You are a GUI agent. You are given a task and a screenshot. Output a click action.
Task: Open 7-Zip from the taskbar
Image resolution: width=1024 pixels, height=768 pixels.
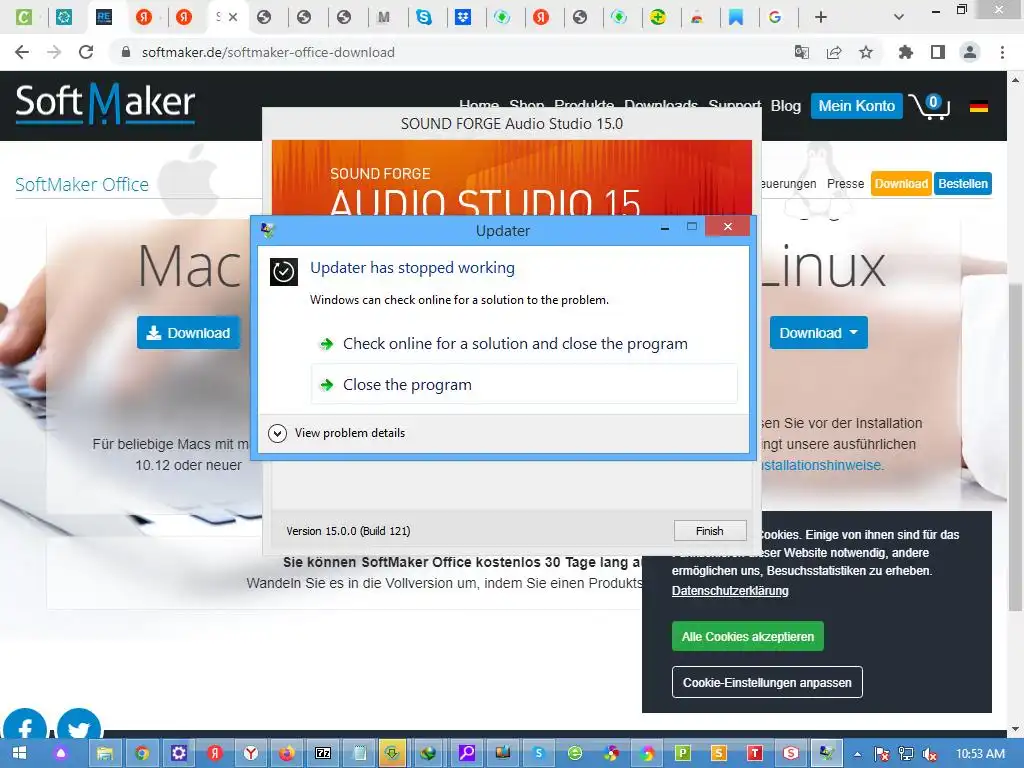(x=323, y=753)
